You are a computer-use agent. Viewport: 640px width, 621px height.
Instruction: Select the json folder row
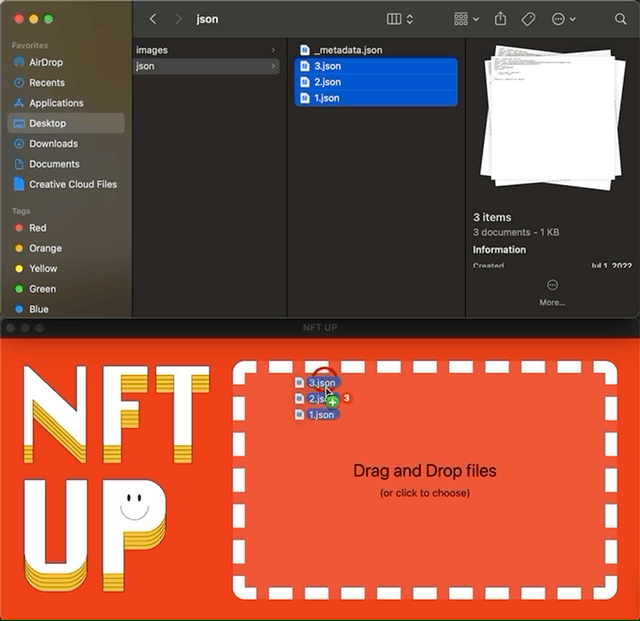pos(206,66)
